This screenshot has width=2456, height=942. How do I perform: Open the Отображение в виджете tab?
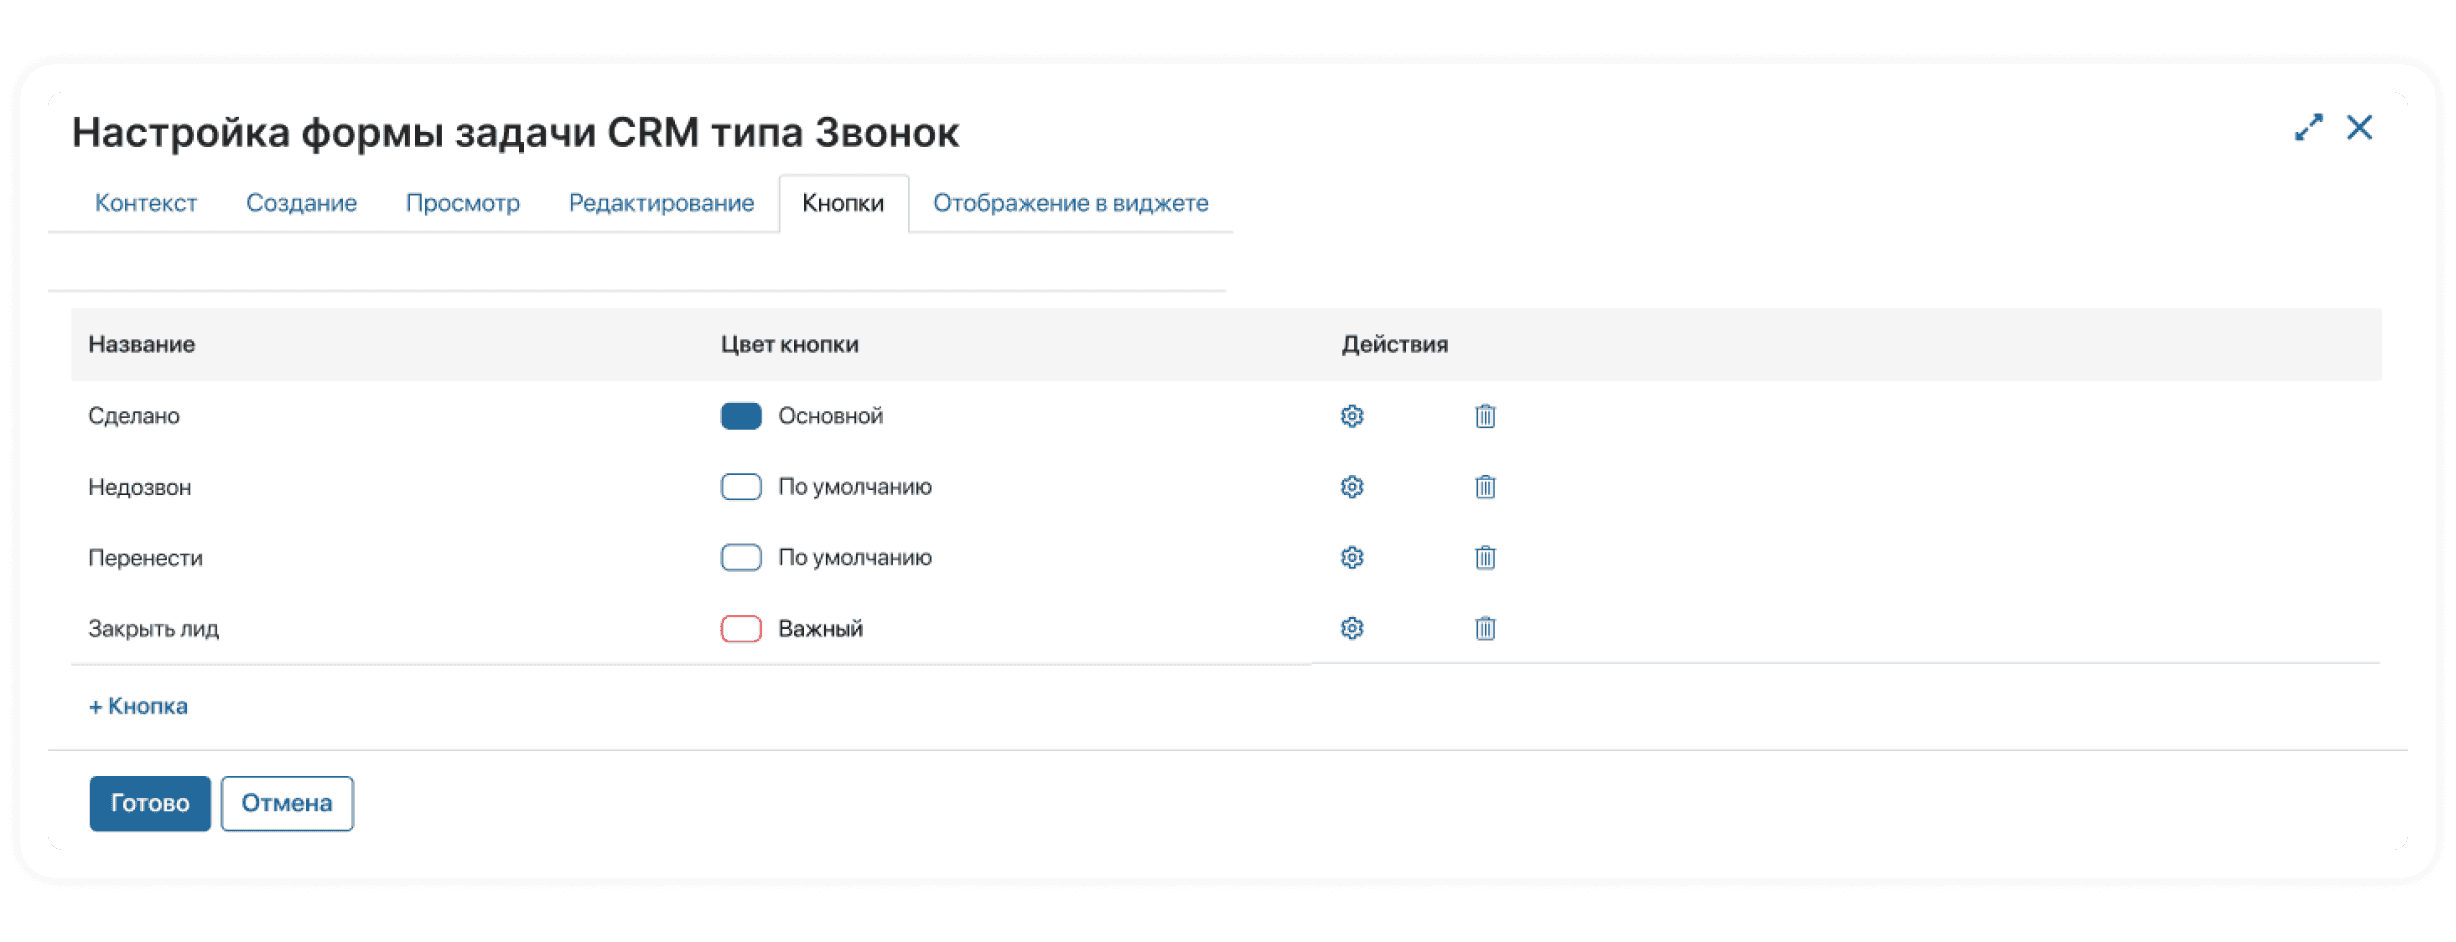(1070, 203)
